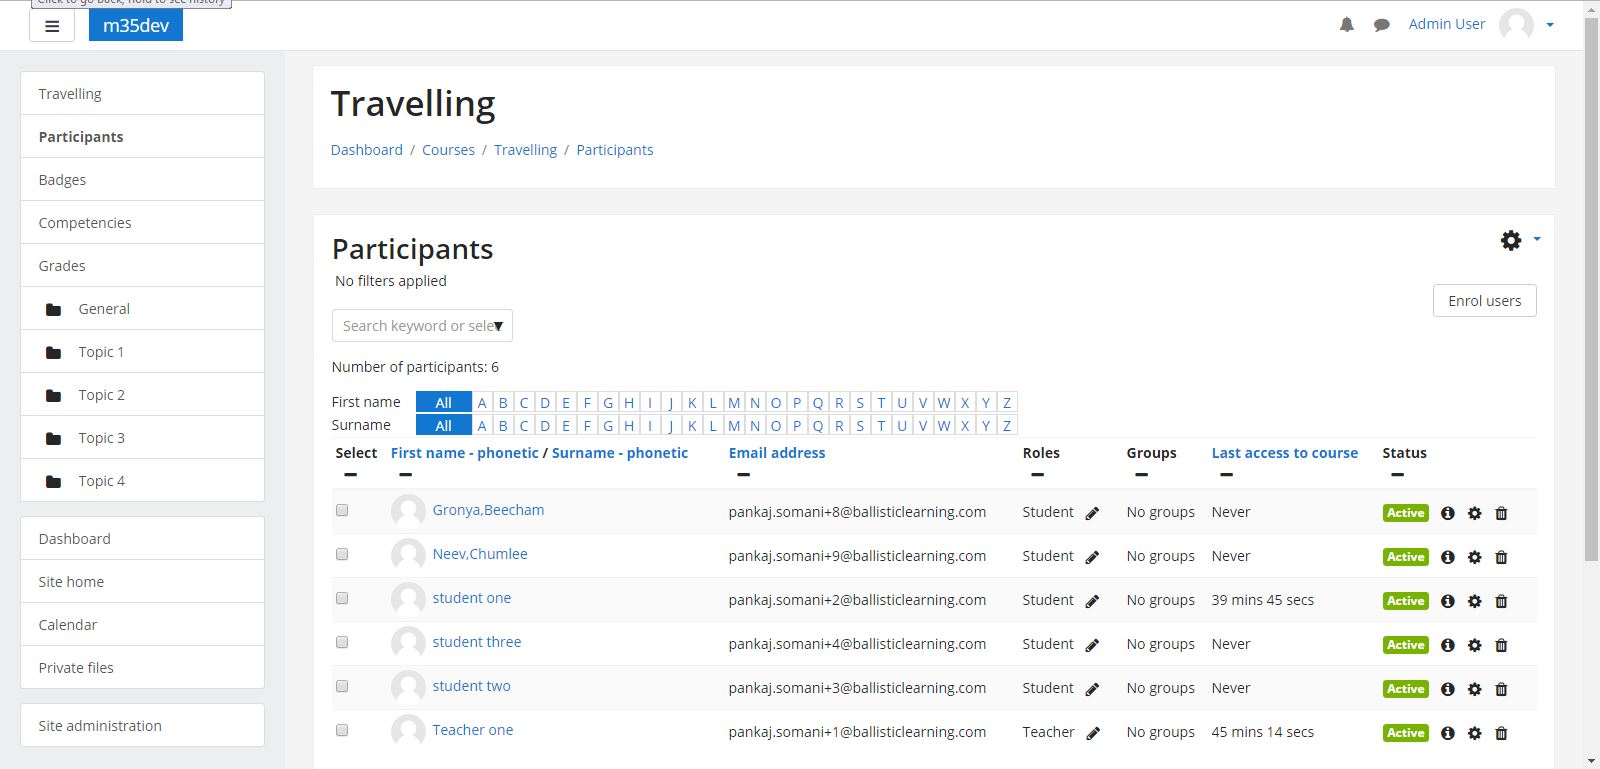The width and height of the screenshot is (1600, 769).
Task: Show enrolment info for Neev,Chumlee
Action: coord(1447,557)
